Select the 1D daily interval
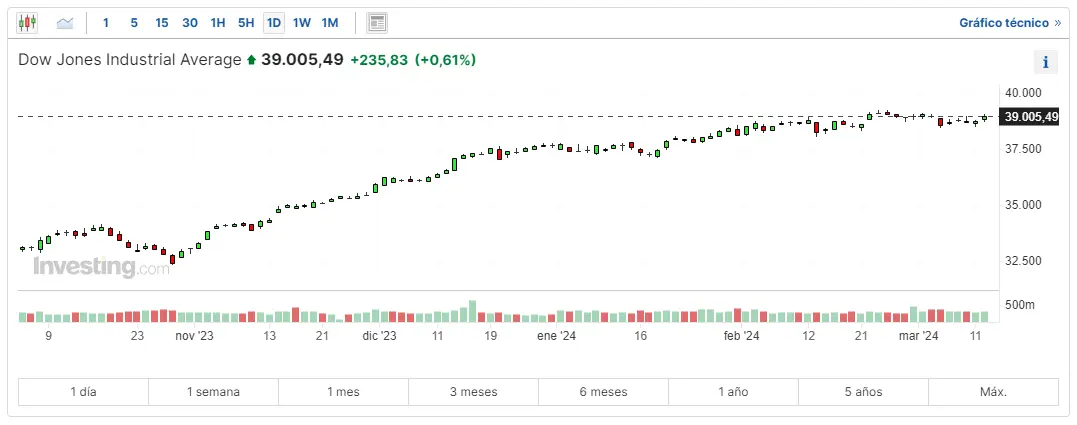This screenshot has width=1077, height=425. point(274,22)
